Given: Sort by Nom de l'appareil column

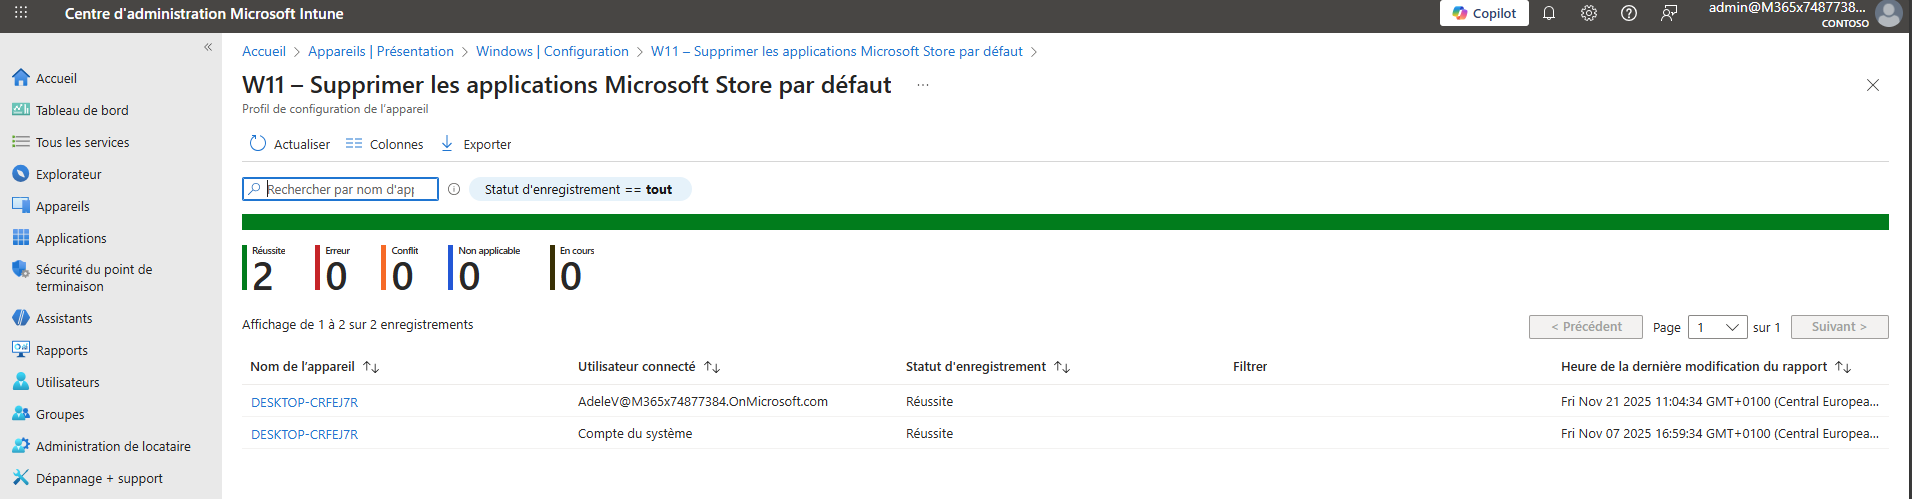Looking at the screenshot, I should [x=314, y=367].
